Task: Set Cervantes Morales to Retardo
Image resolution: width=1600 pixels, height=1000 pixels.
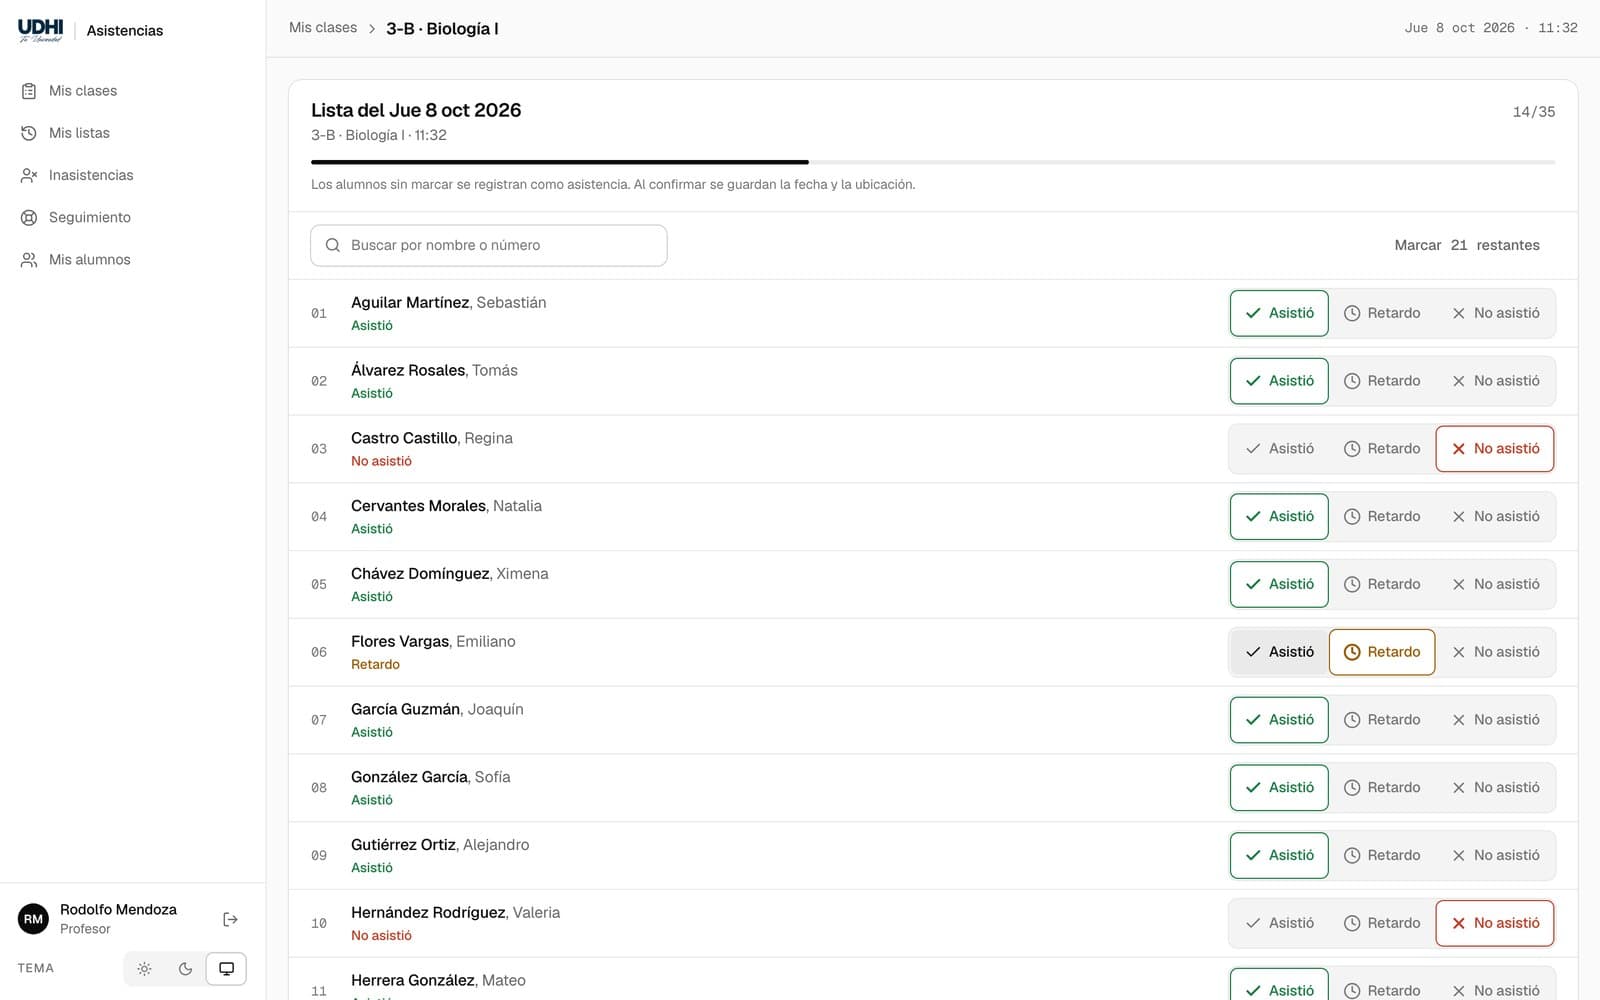Action: 1382,517
